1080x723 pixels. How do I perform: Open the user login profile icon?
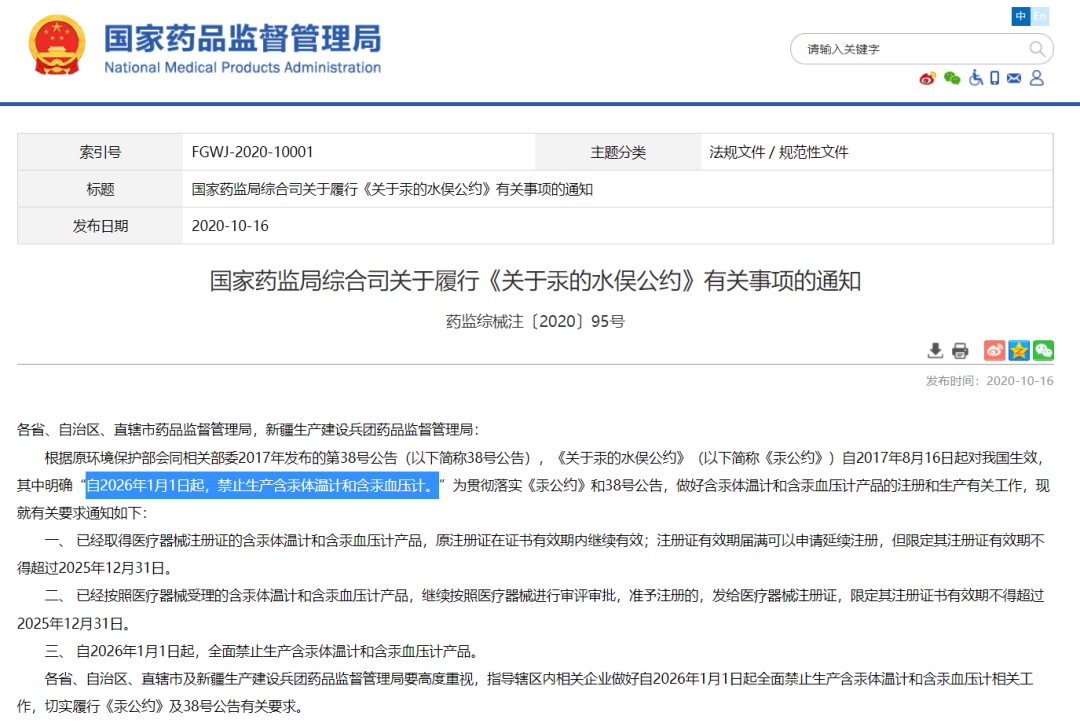tap(1037, 78)
